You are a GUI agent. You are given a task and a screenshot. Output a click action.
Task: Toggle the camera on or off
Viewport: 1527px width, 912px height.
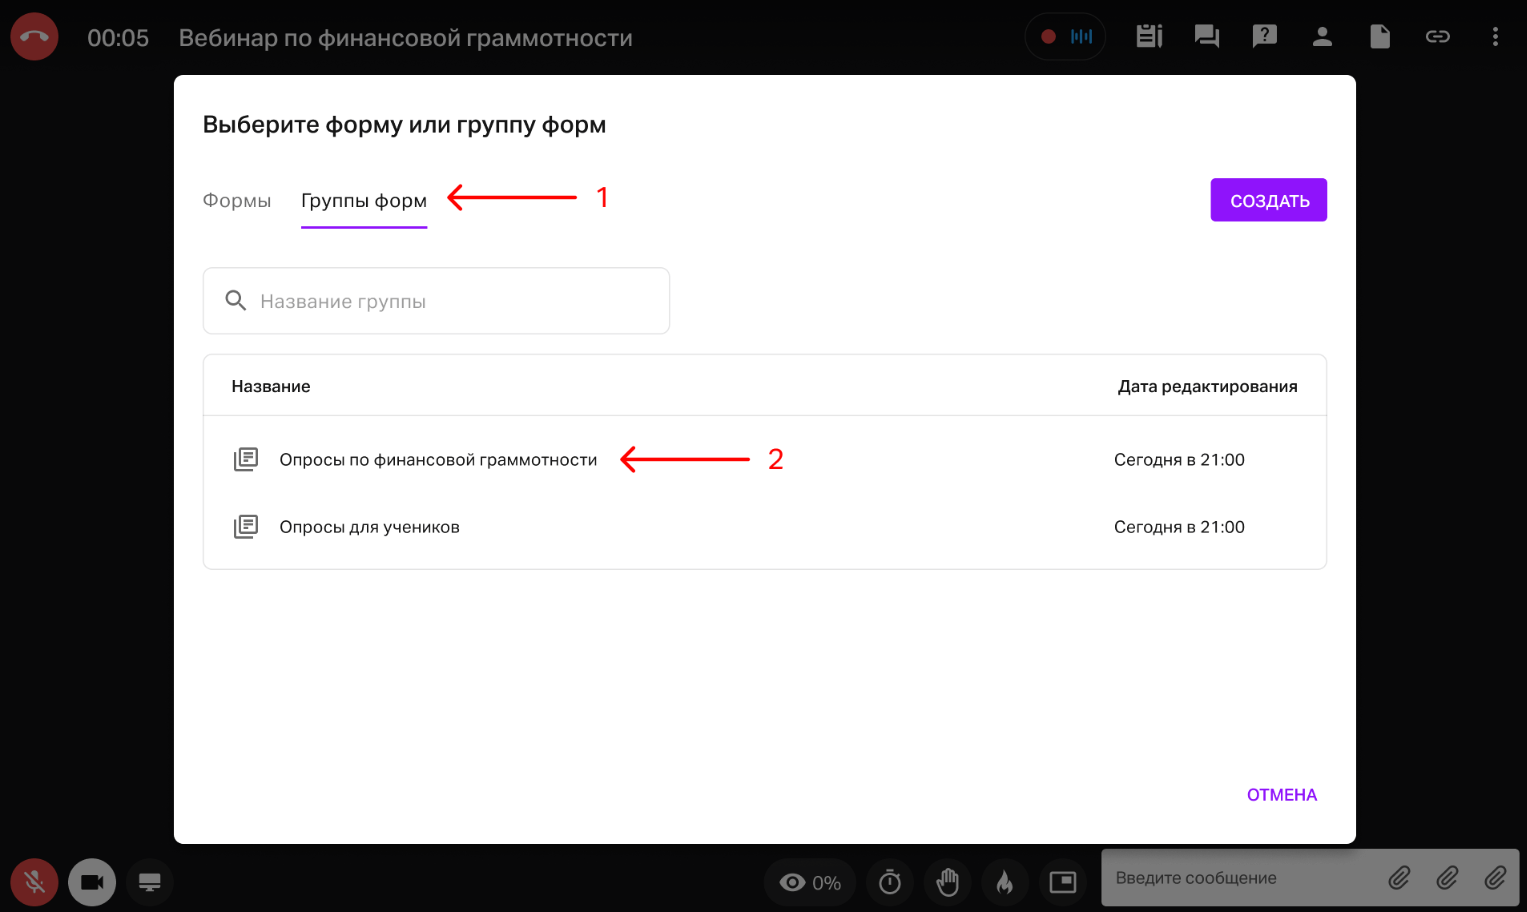click(92, 882)
